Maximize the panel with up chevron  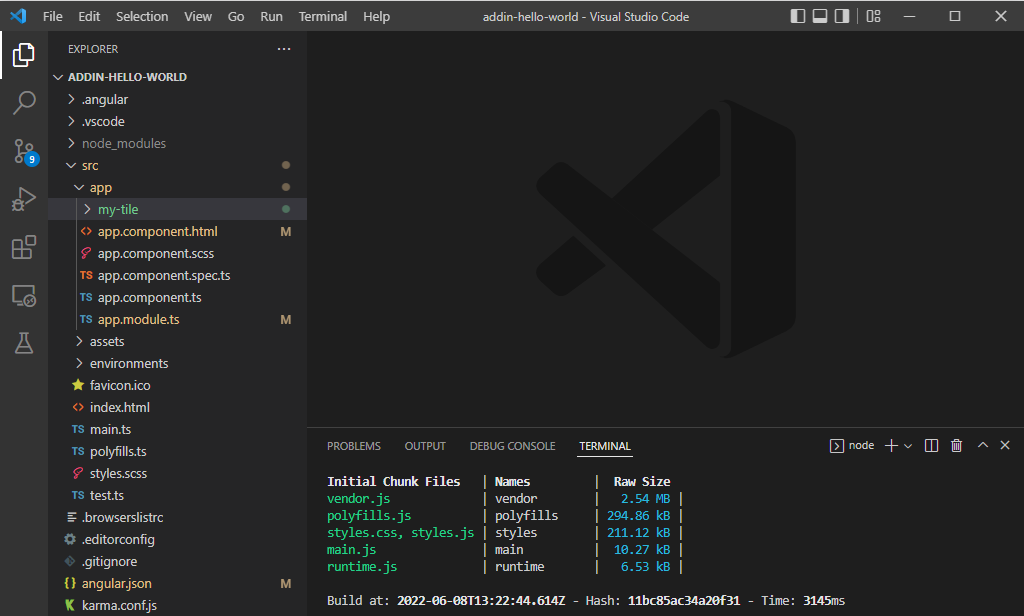coord(982,445)
